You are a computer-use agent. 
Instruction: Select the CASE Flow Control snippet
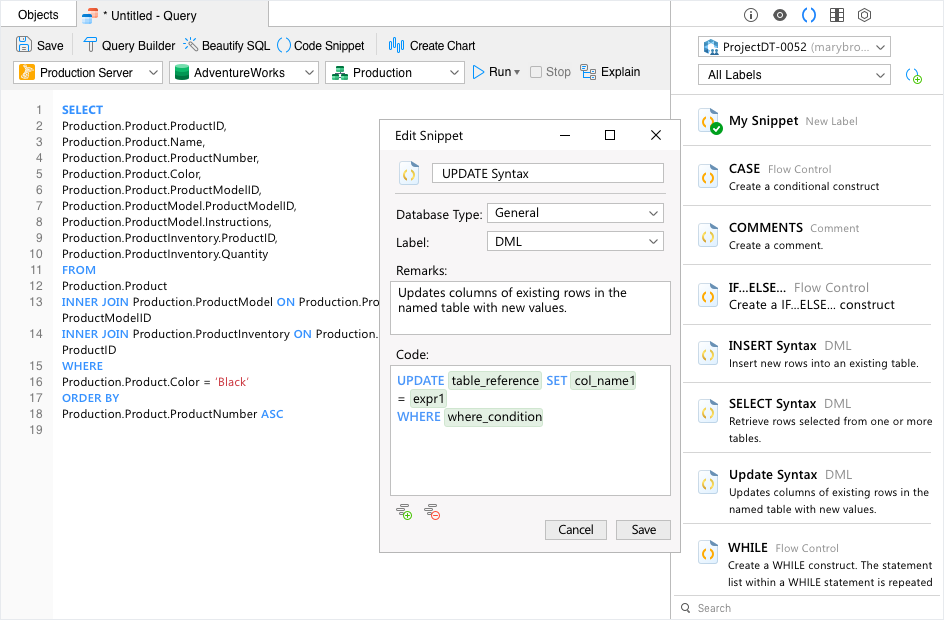point(805,177)
